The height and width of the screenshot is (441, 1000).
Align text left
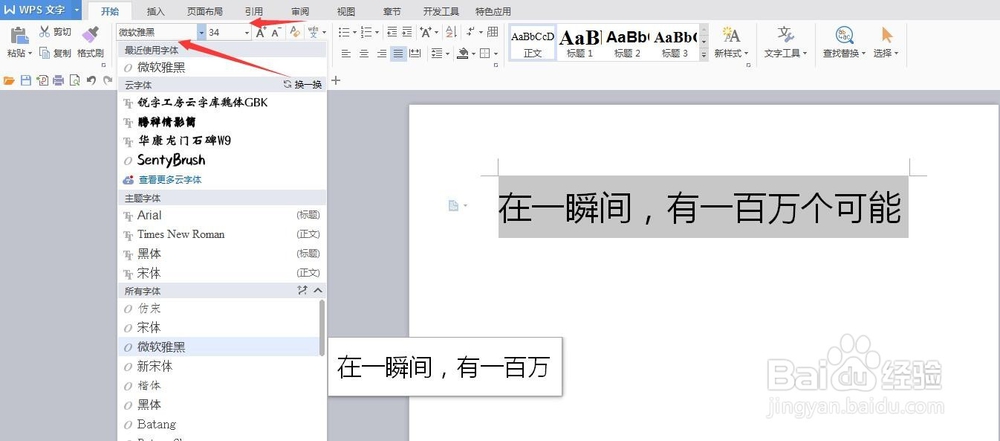pos(346,54)
